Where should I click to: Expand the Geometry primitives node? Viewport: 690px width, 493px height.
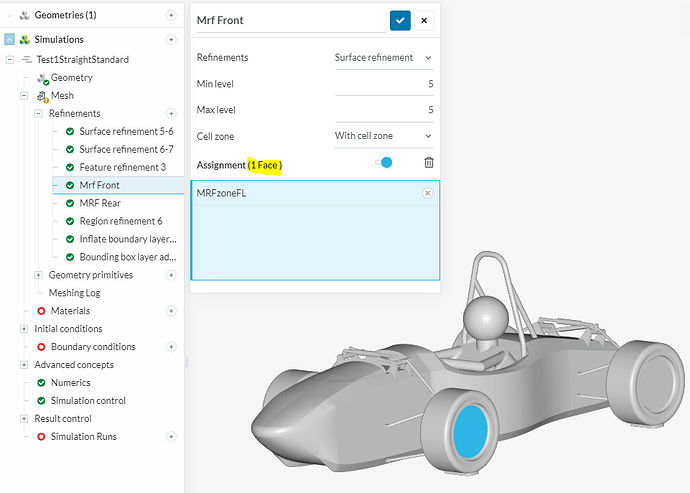[38, 275]
